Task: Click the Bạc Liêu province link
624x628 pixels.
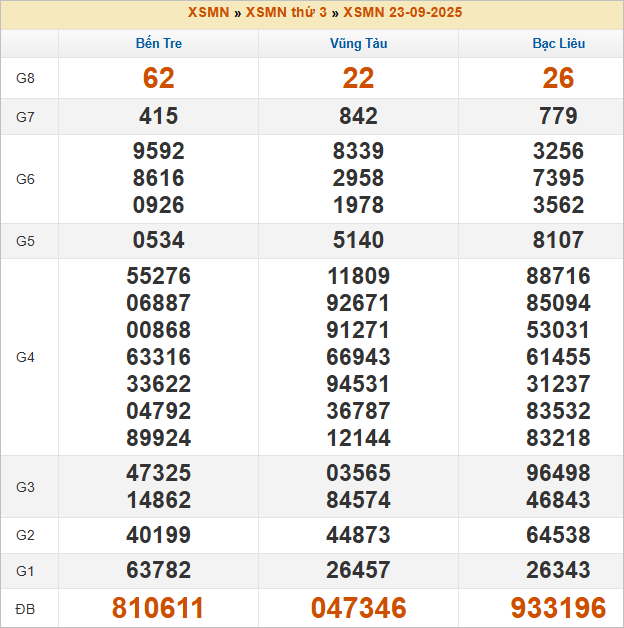Action: 558,44
